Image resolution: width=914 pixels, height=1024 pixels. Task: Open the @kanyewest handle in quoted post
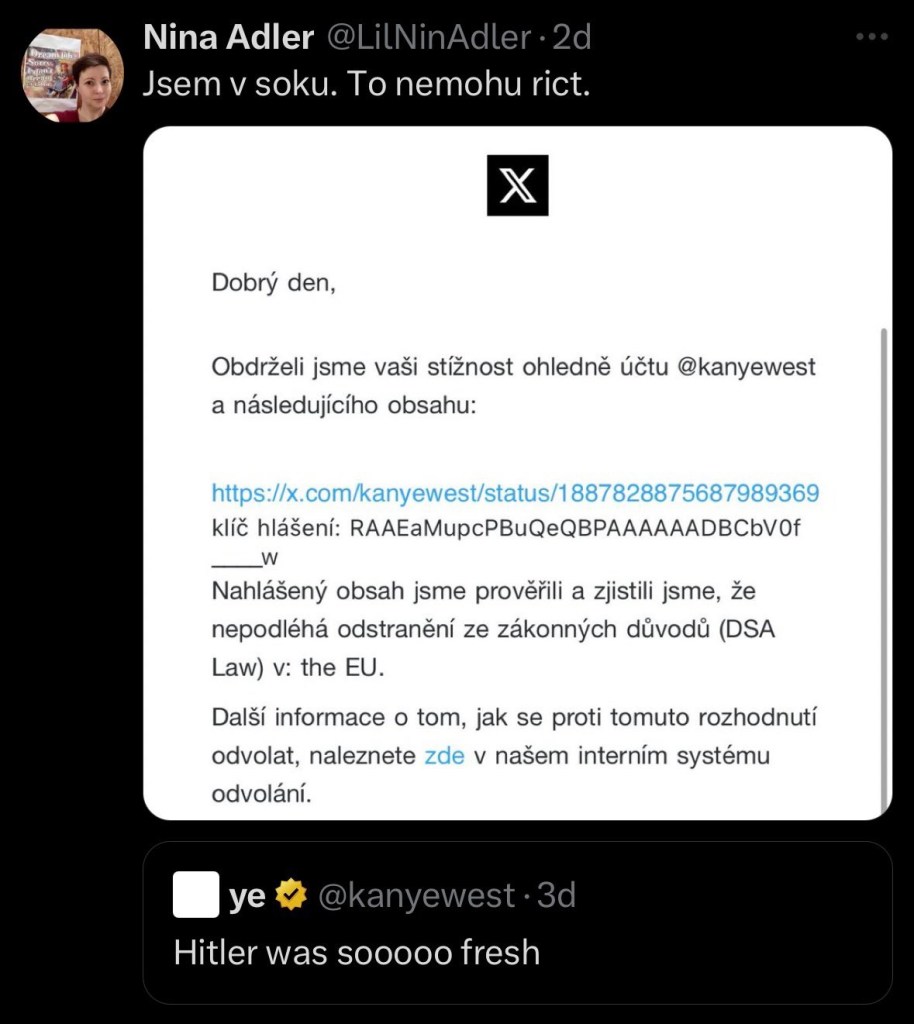(x=416, y=895)
